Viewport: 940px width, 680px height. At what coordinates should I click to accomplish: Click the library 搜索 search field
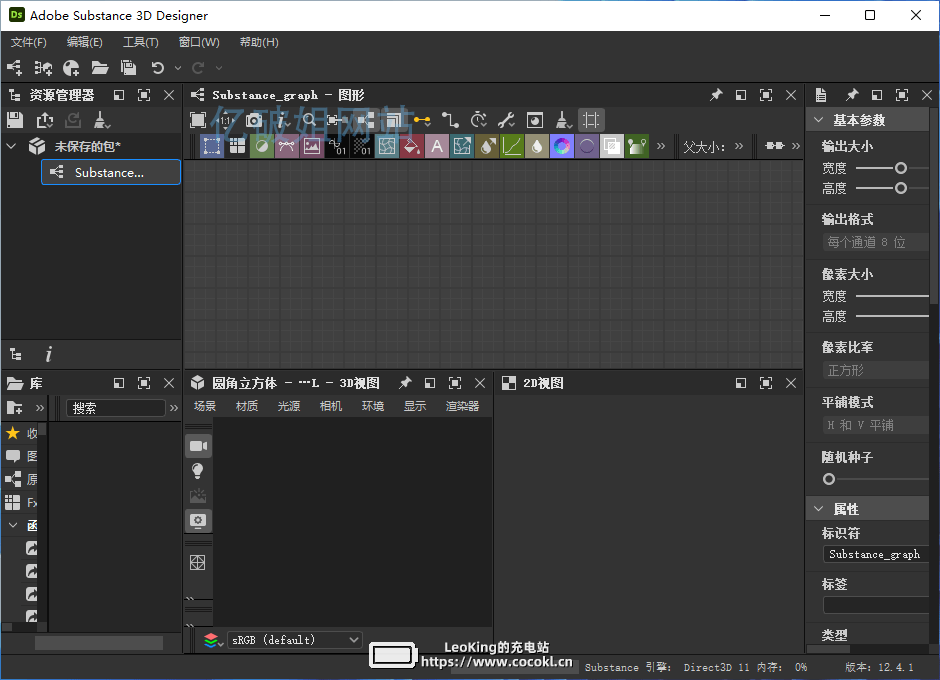(x=115, y=408)
